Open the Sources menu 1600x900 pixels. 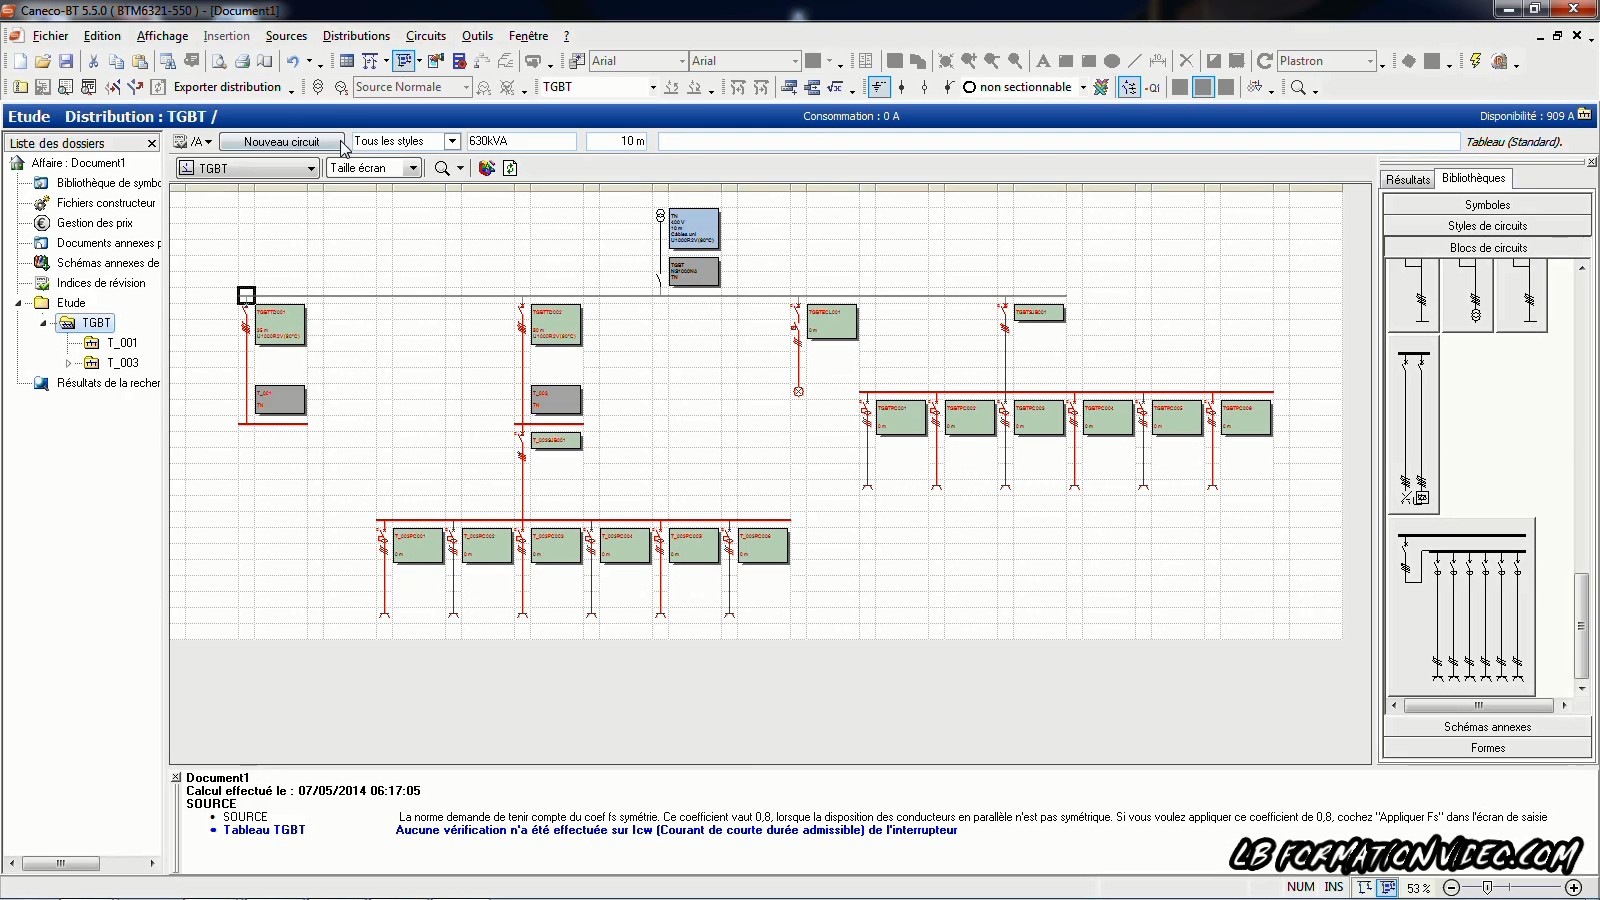point(286,36)
